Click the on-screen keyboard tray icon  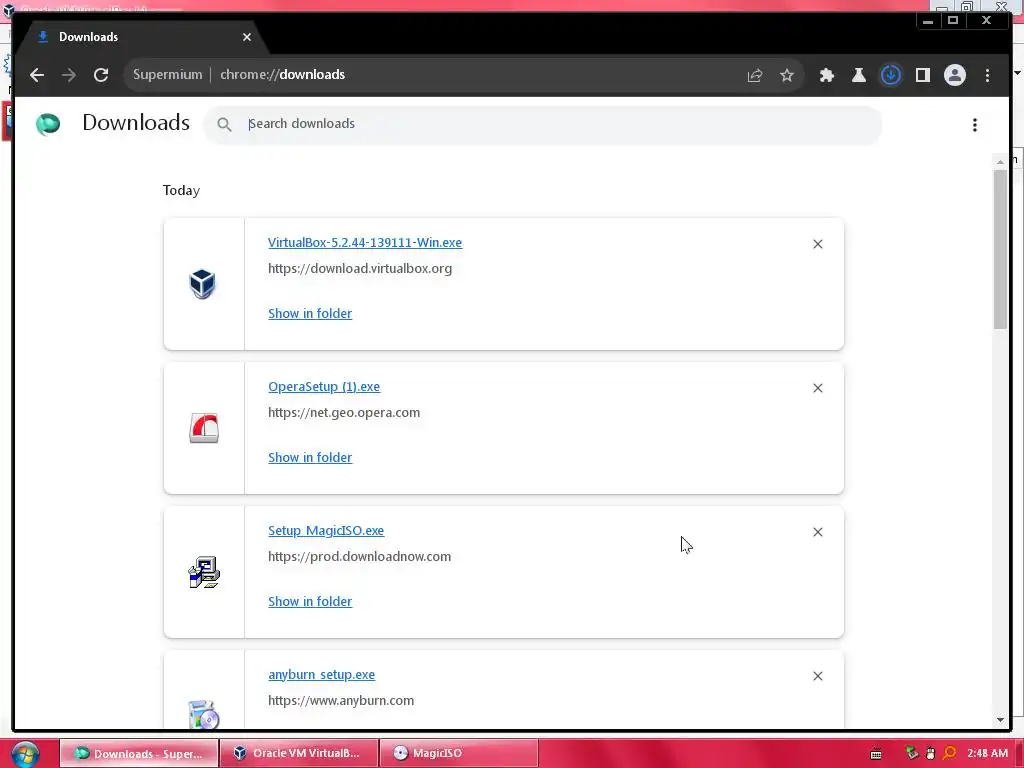[876, 754]
